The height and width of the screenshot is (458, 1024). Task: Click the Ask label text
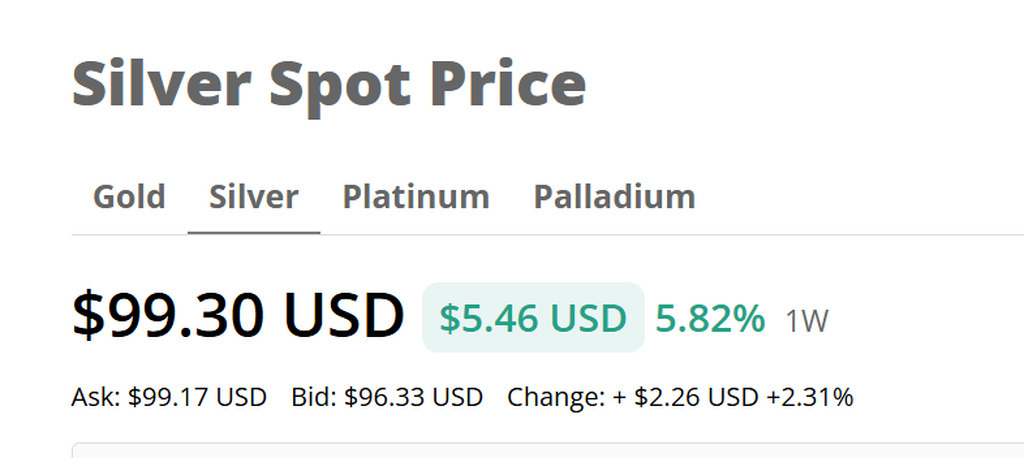click(95, 398)
